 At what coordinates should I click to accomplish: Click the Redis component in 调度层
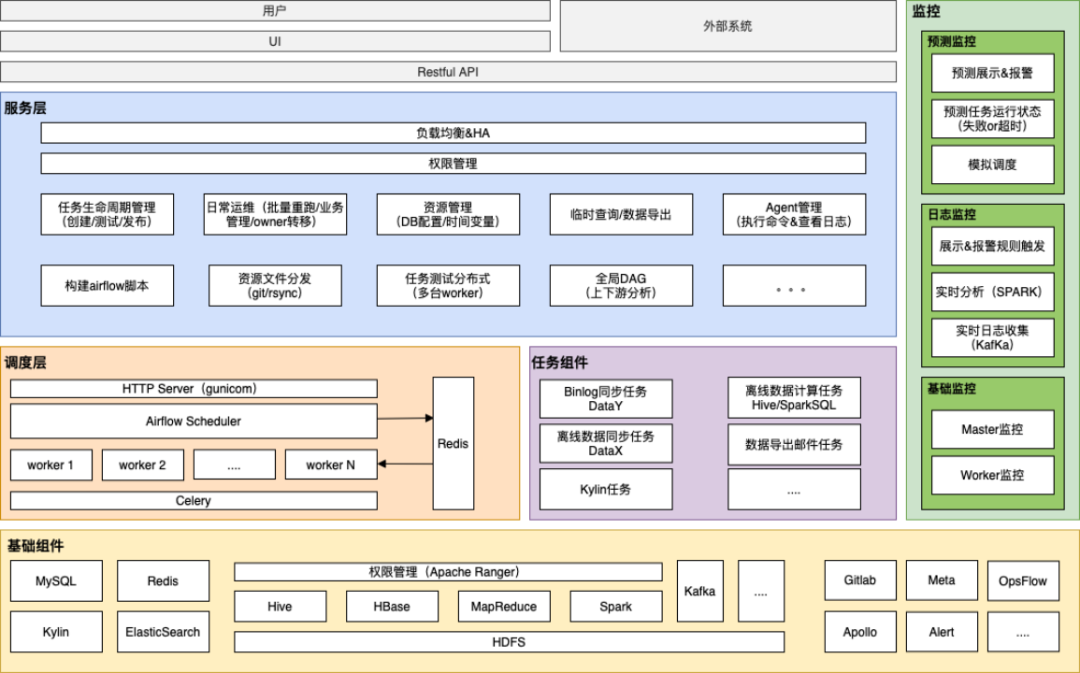(453, 443)
